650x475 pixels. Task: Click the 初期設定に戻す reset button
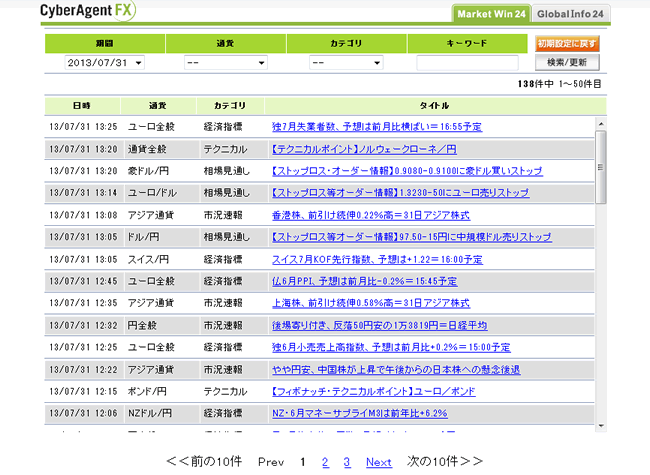pyautogui.click(x=567, y=44)
